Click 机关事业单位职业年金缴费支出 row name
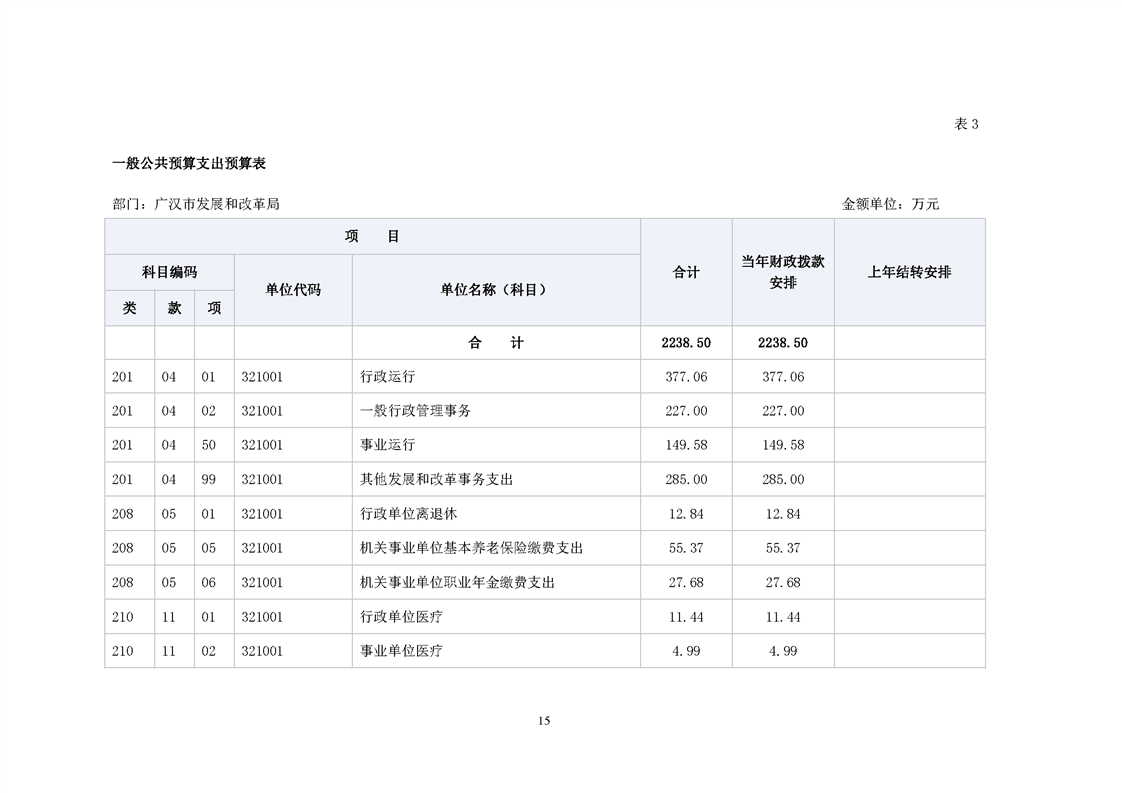This screenshot has height=793, width=1122. pyautogui.click(x=457, y=583)
